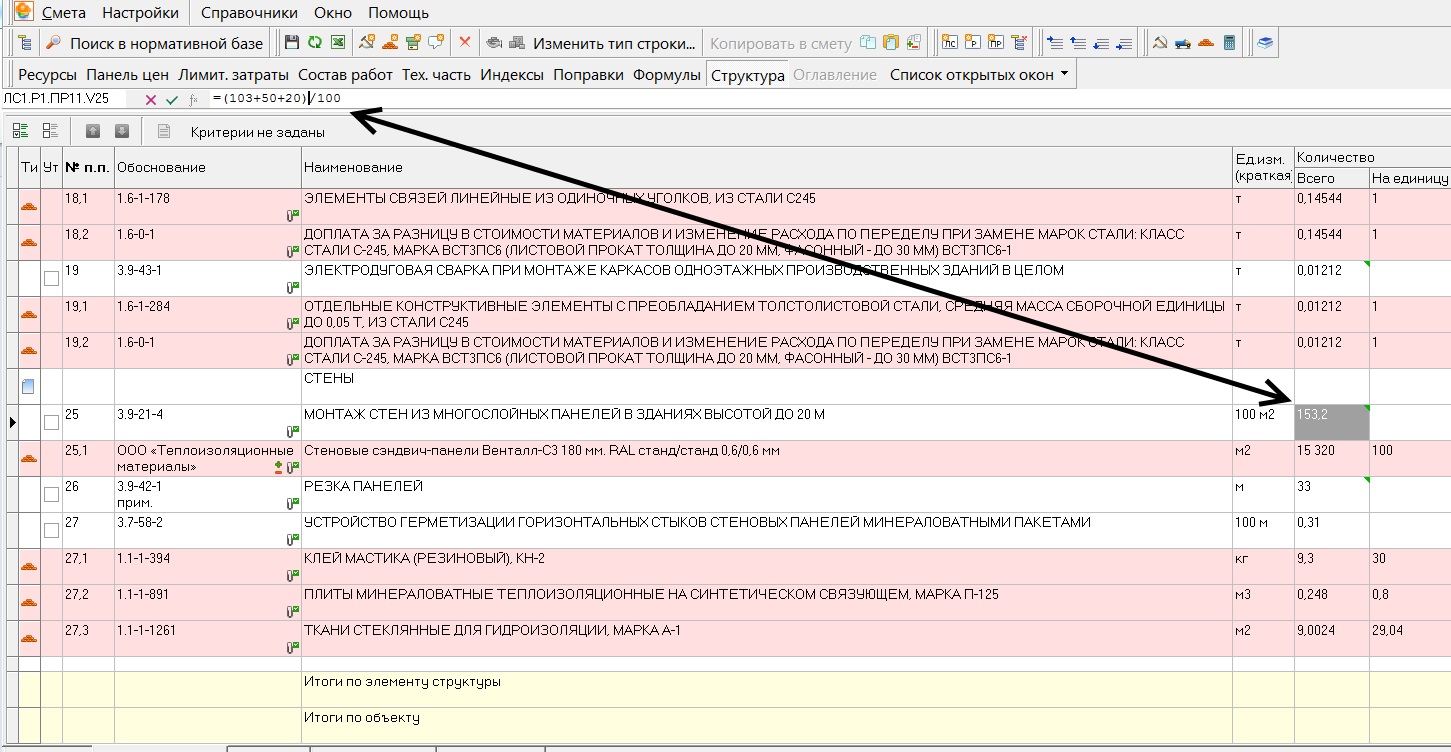
Task: Click the move up arrow button
Action: coord(93,131)
